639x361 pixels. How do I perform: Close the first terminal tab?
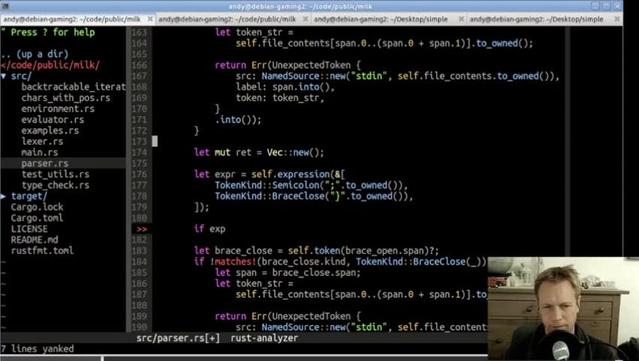(x=150, y=19)
